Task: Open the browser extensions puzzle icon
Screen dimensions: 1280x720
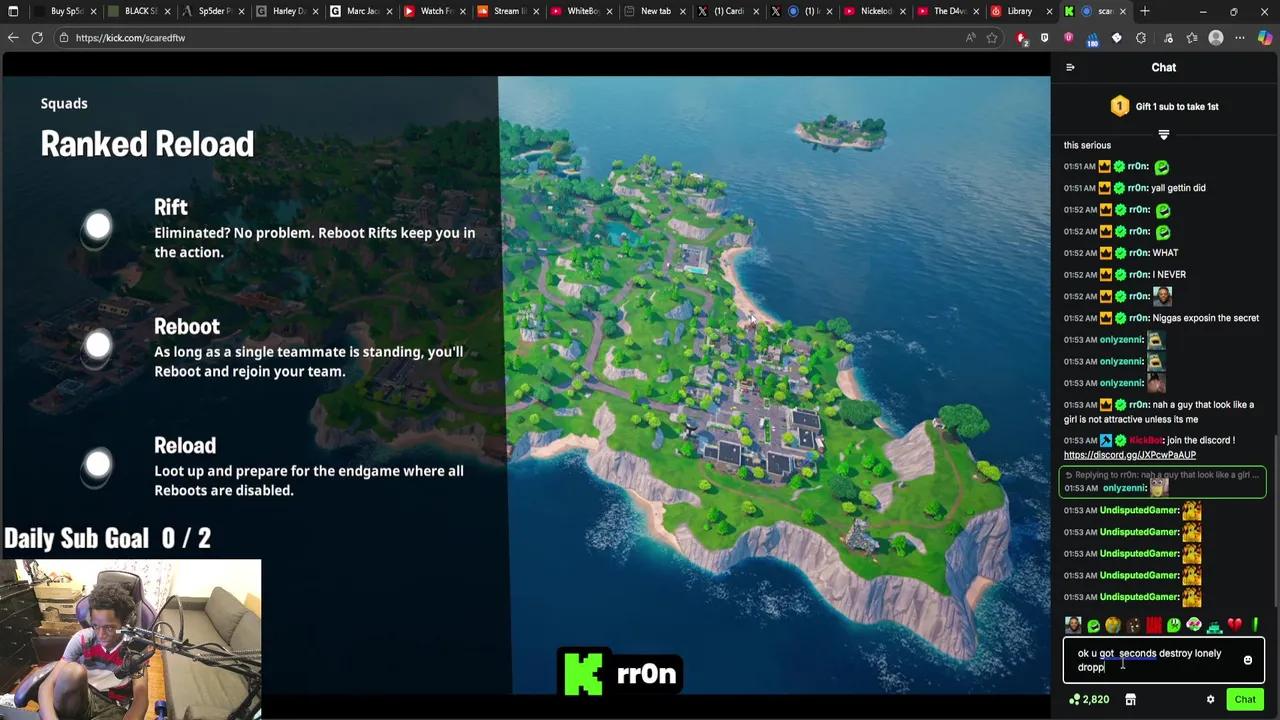Action: pos(1141,37)
